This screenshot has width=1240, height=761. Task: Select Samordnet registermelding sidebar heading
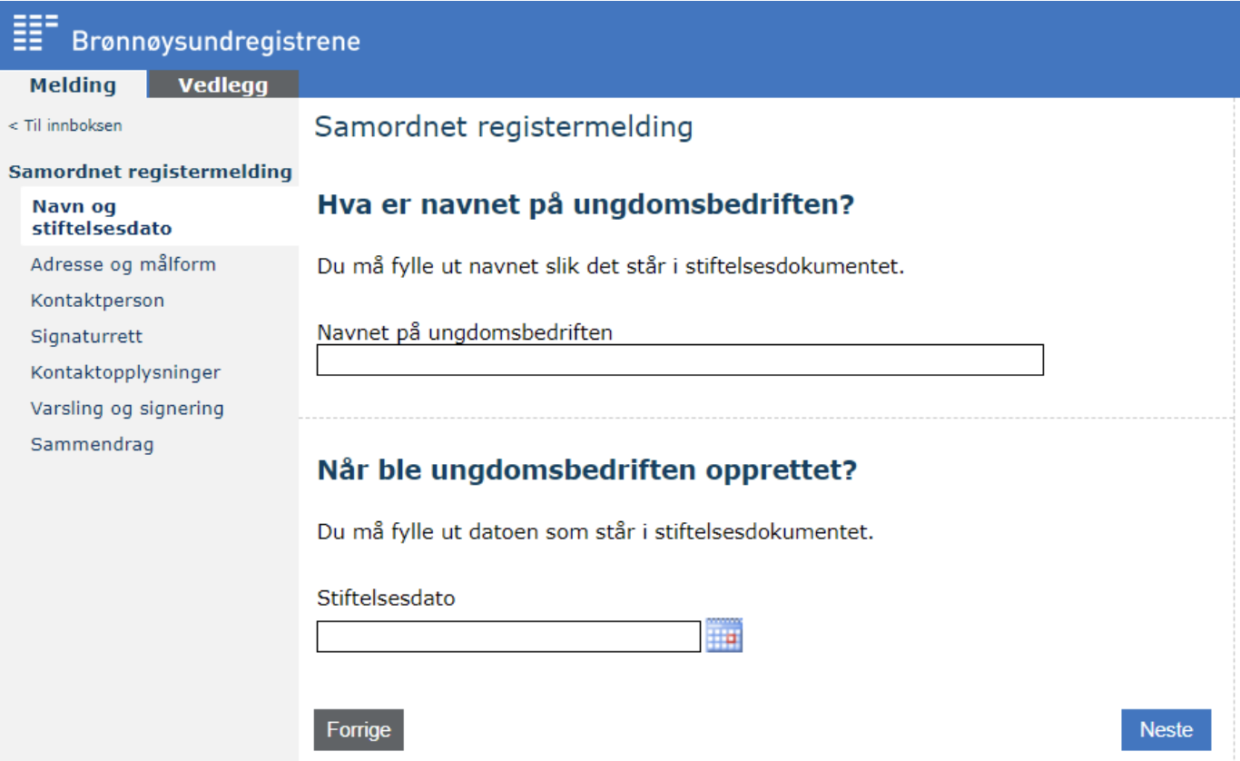coord(150,172)
